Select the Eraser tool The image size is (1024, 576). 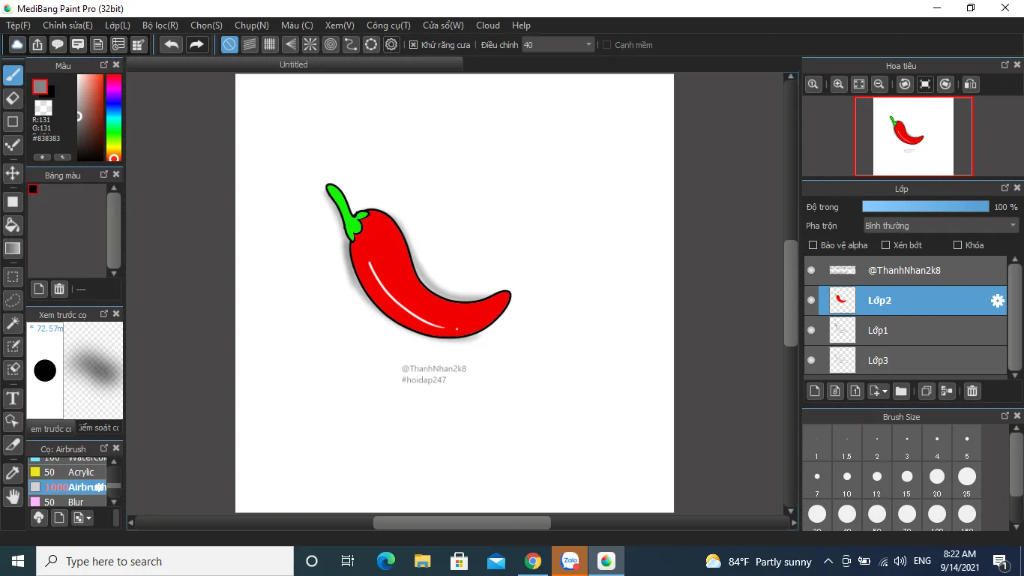(x=12, y=99)
